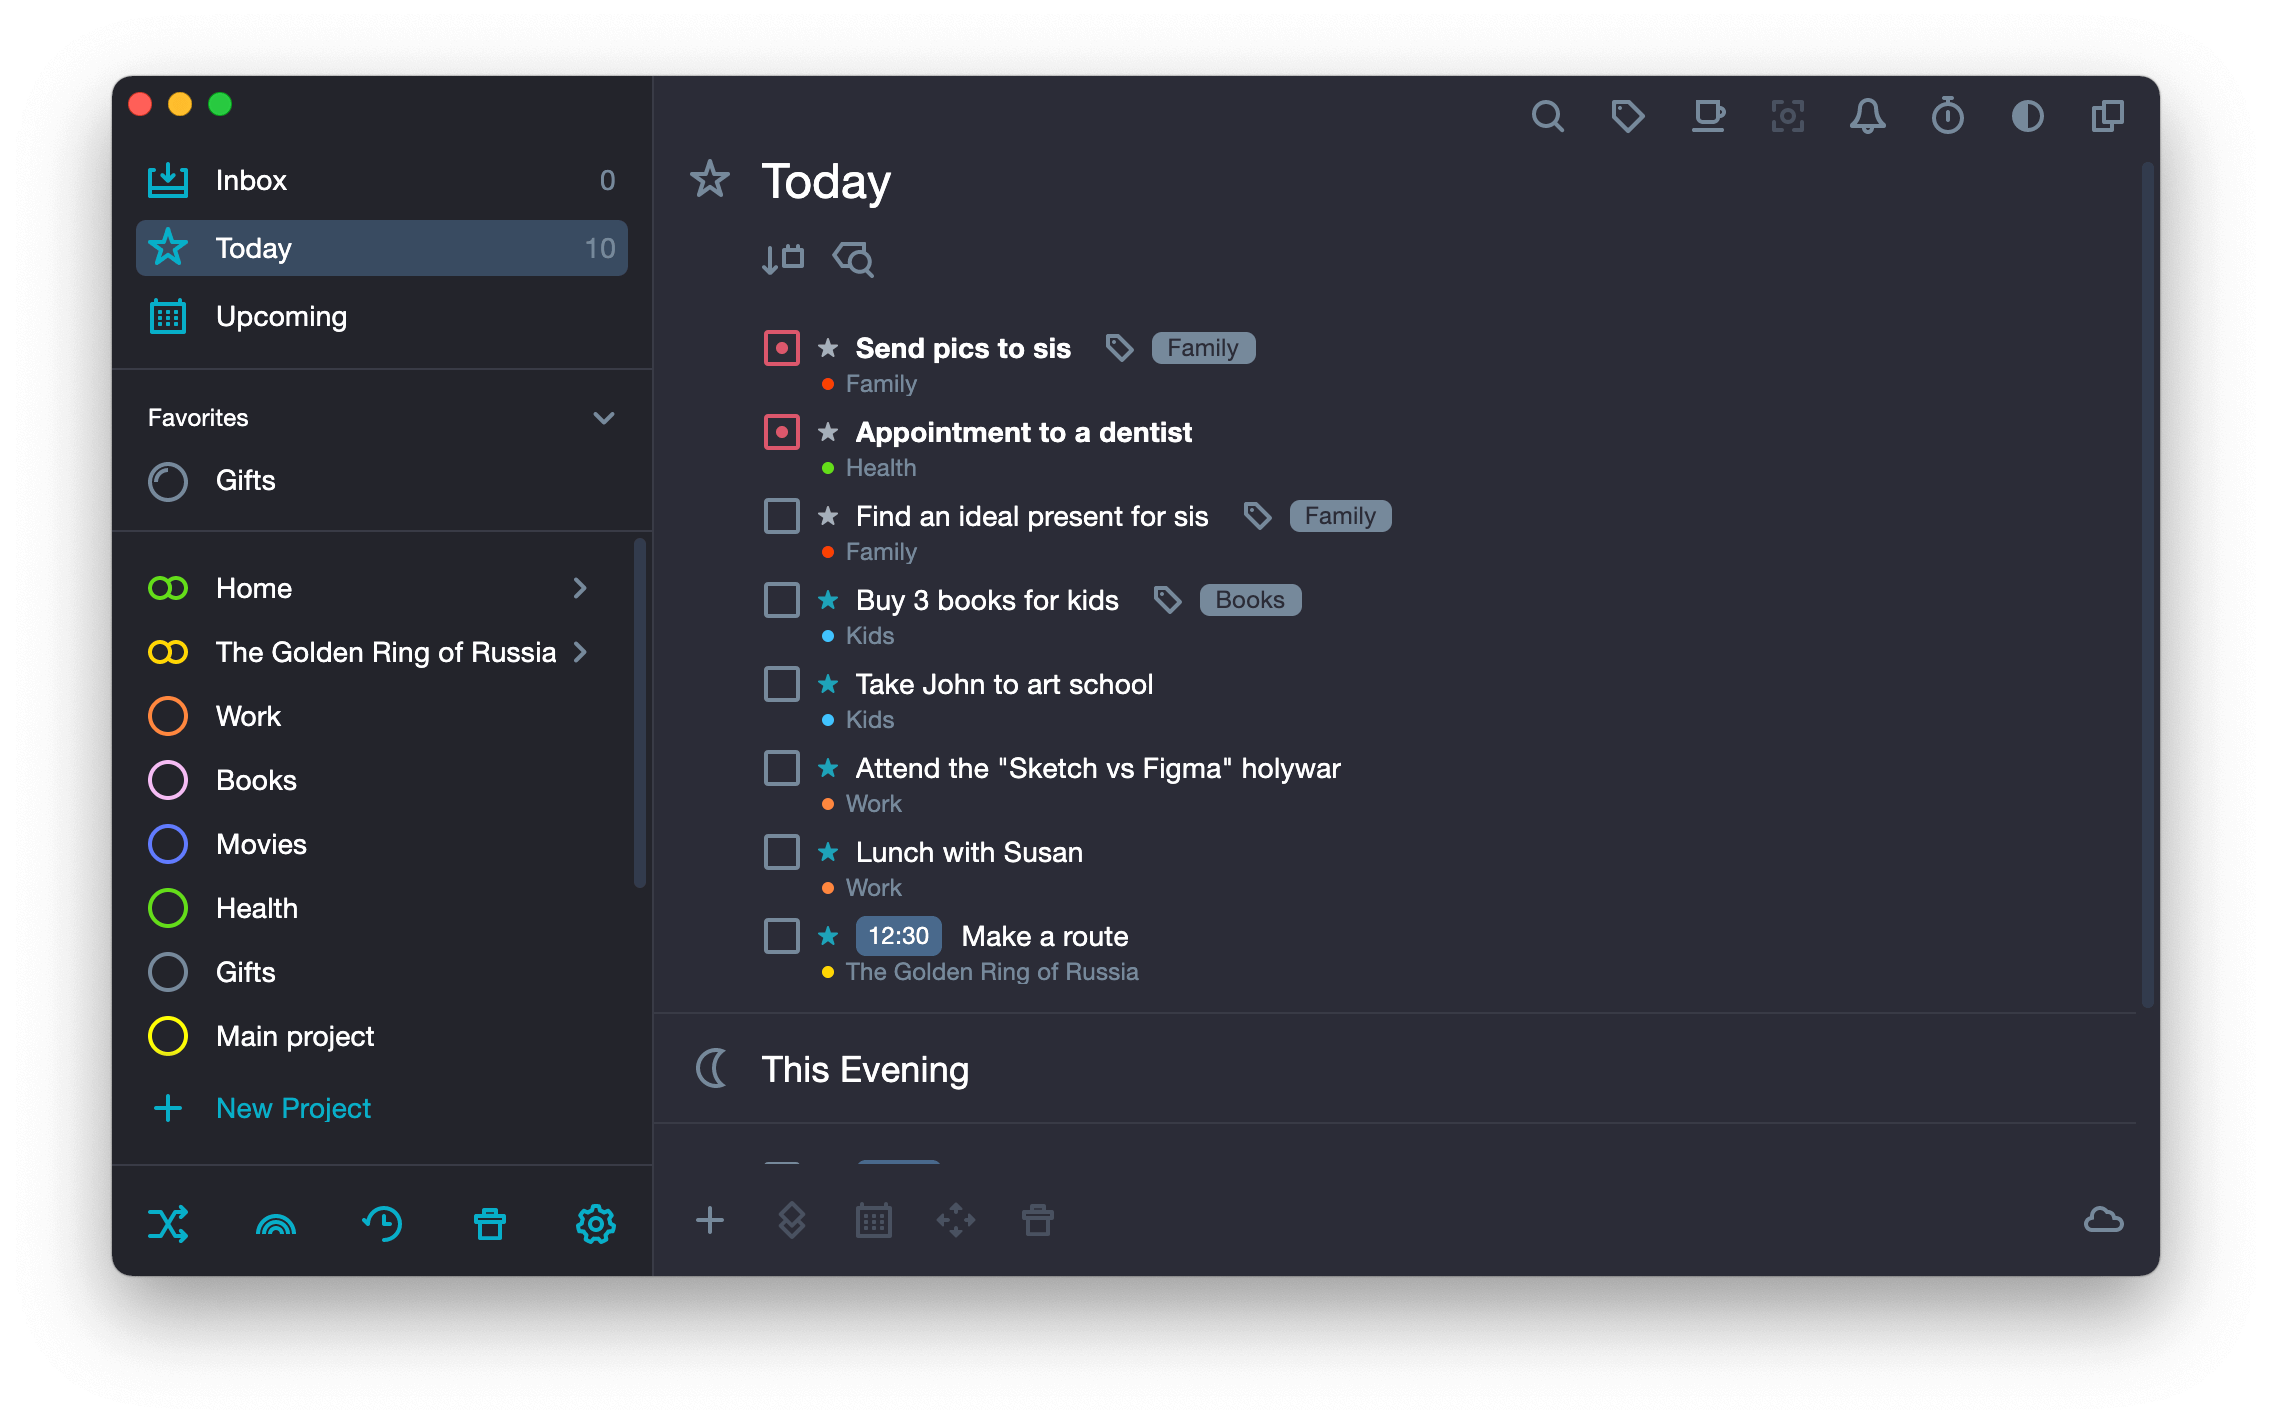Select Today in the sidebar
Viewport: 2272px width, 1424px height.
point(381,248)
